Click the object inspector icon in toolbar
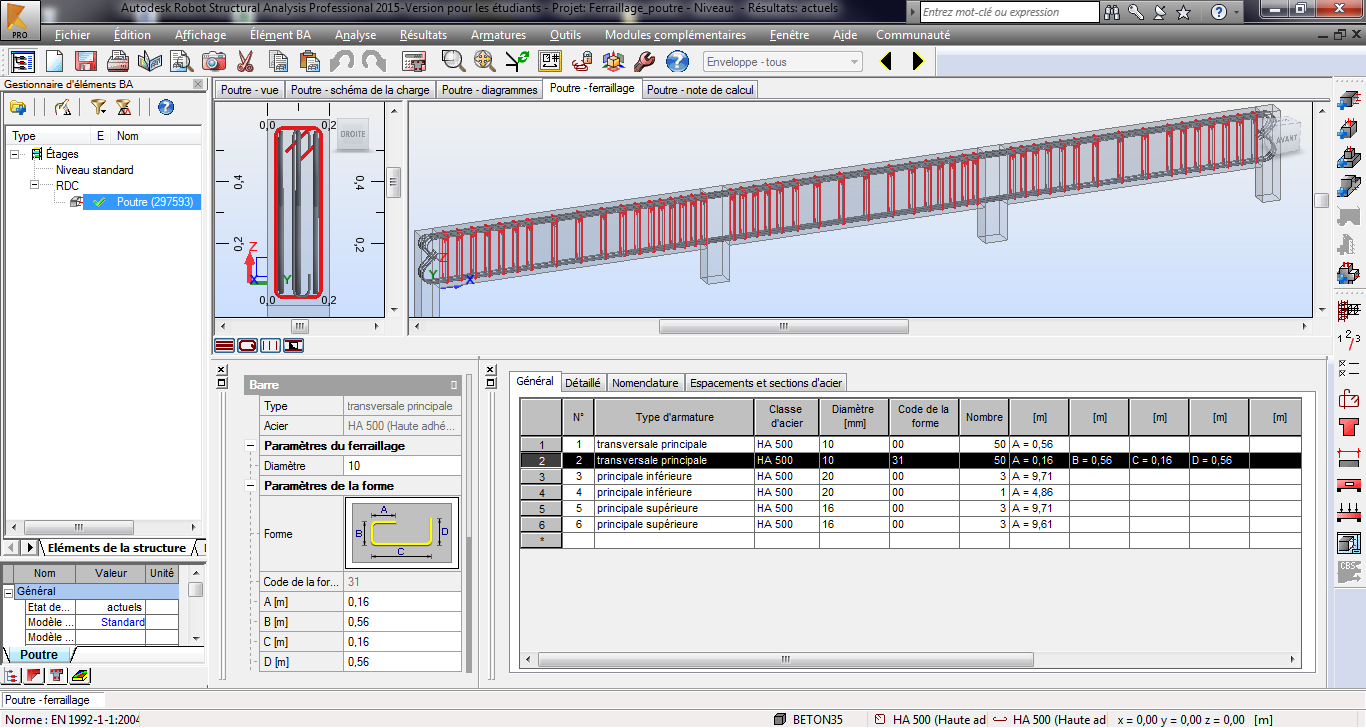The width and height of the screenshot is (1366, 728). click(x=22, y=61)
